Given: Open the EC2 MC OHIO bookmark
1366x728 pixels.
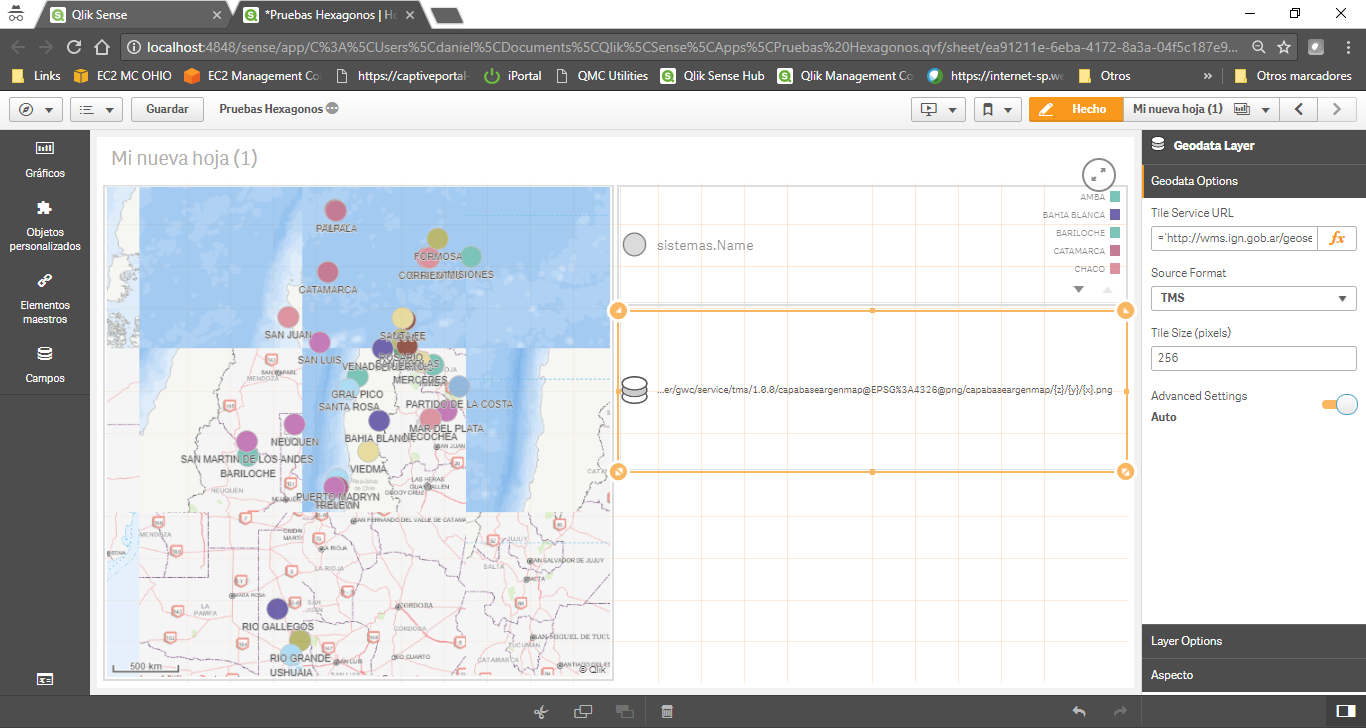Looking at the screenshot, I should point(122,76).
